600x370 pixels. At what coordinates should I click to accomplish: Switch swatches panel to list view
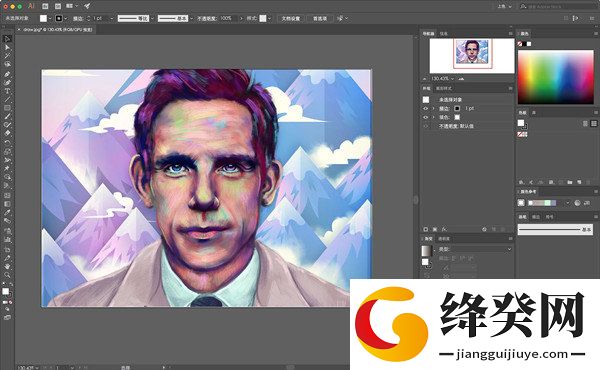click(585, 123)
